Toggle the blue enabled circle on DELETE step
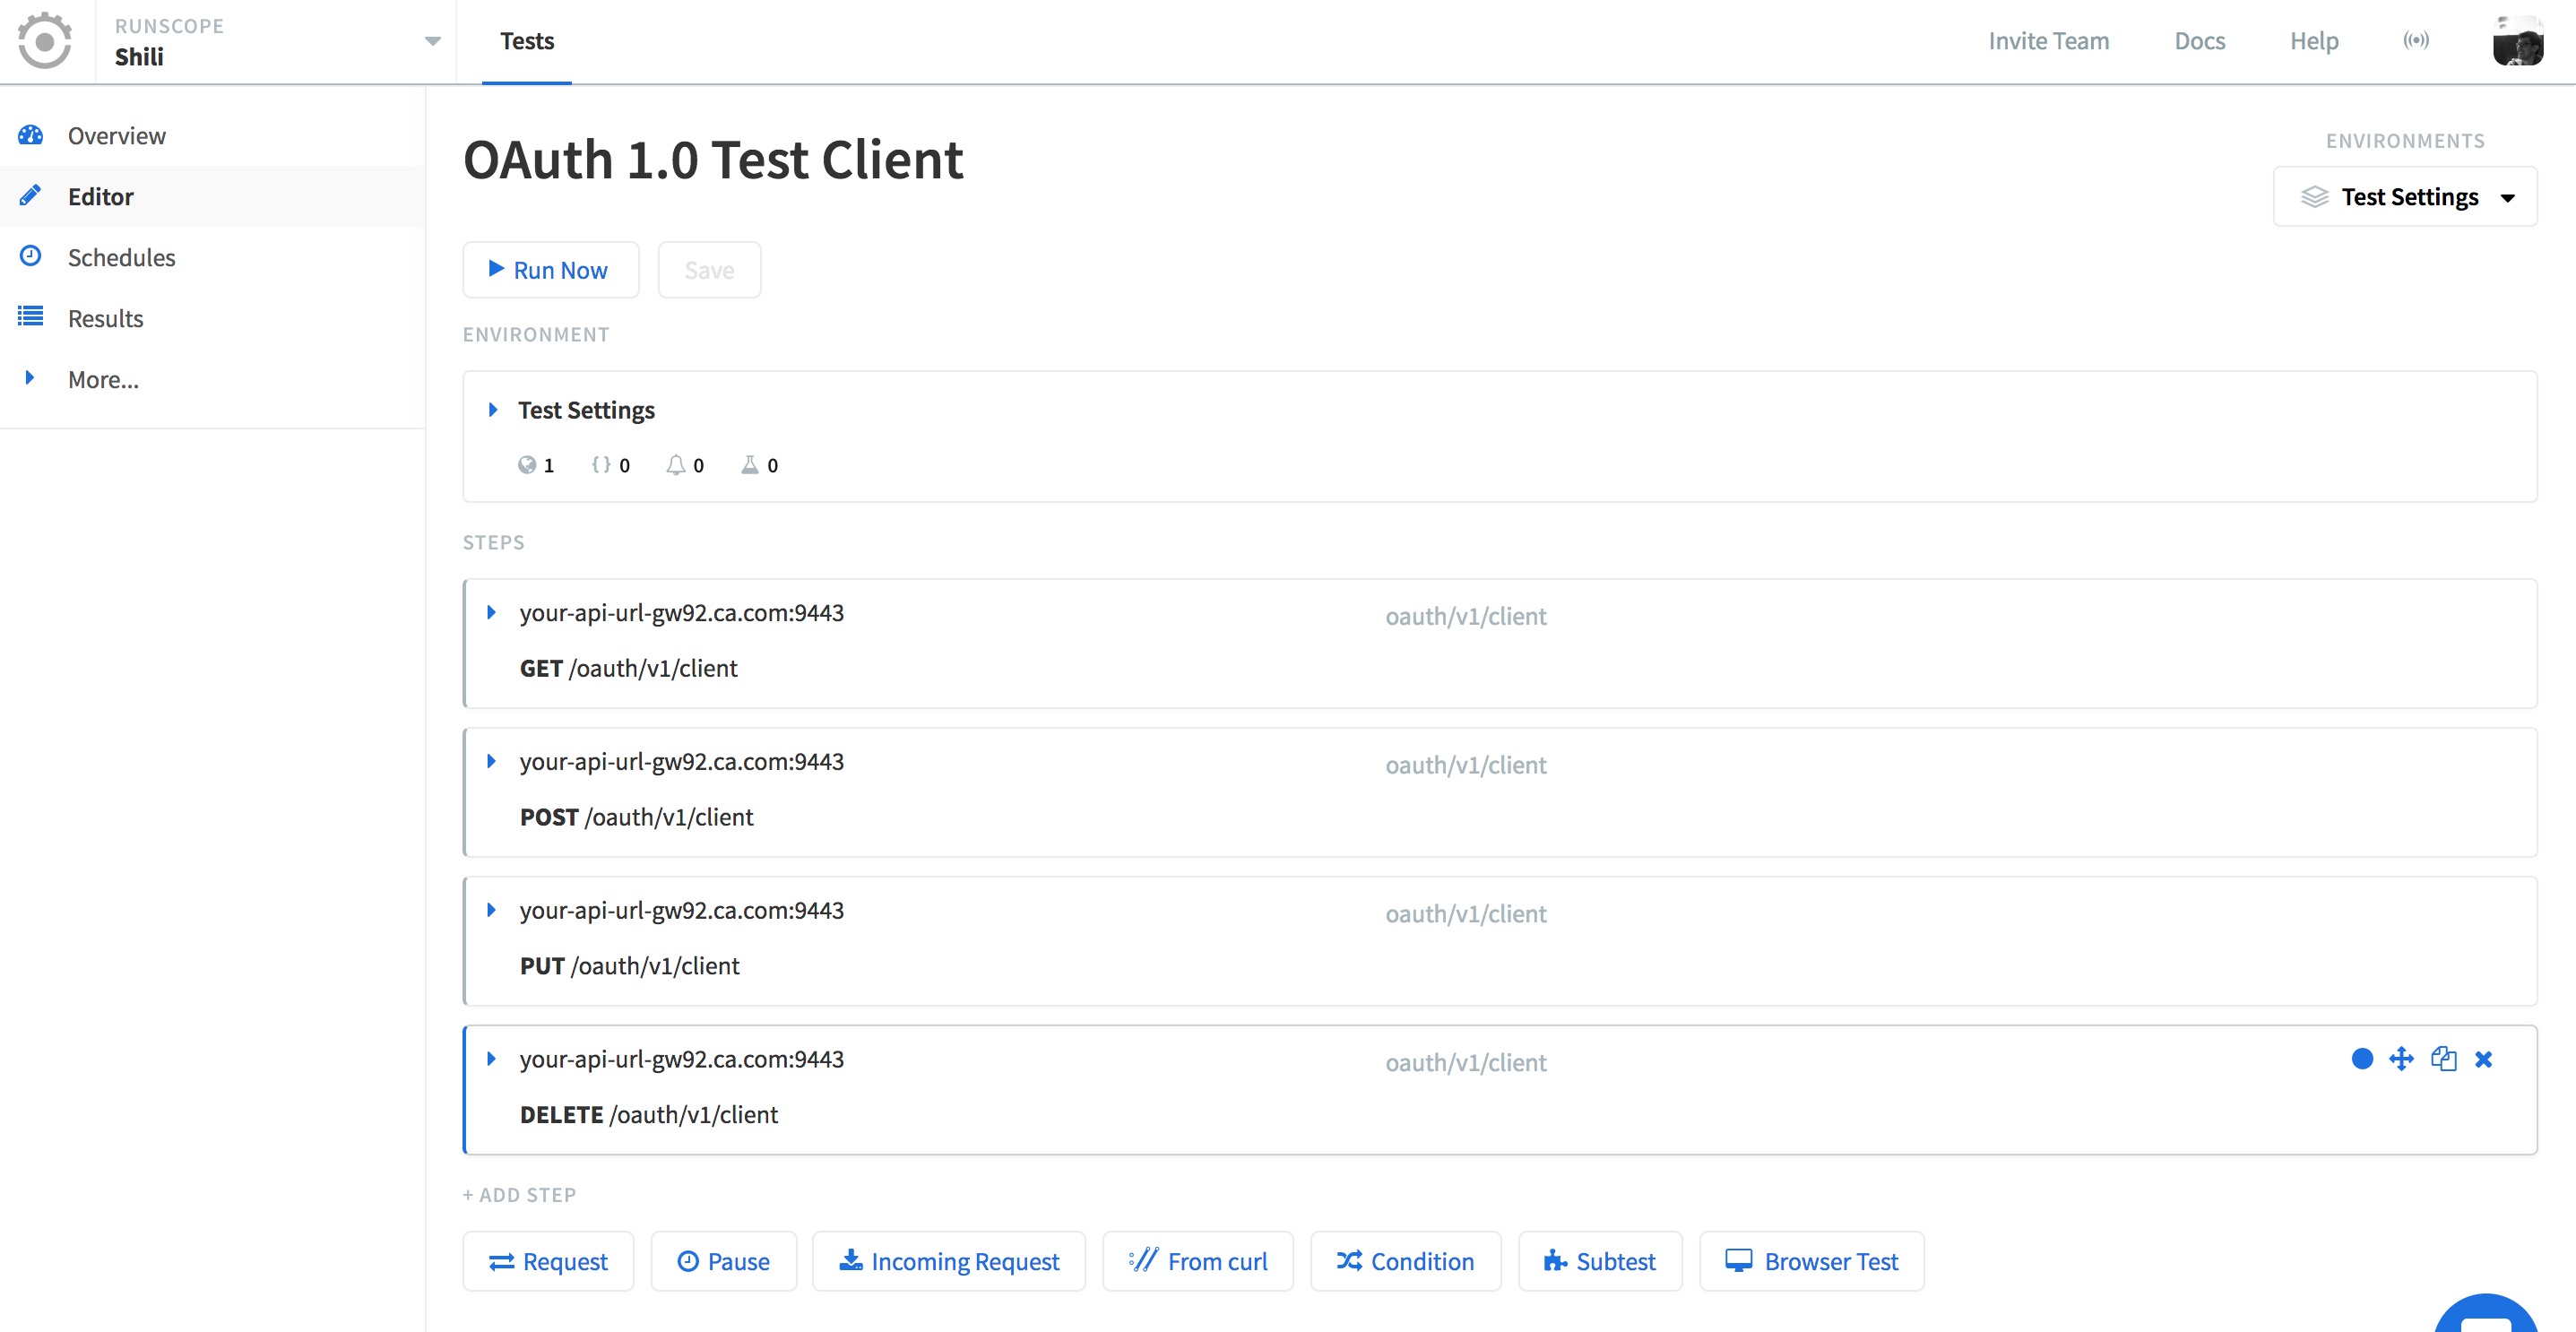Image resolution: width=2576 pixels, height=1332 pixels. tap(2362, 1059)
